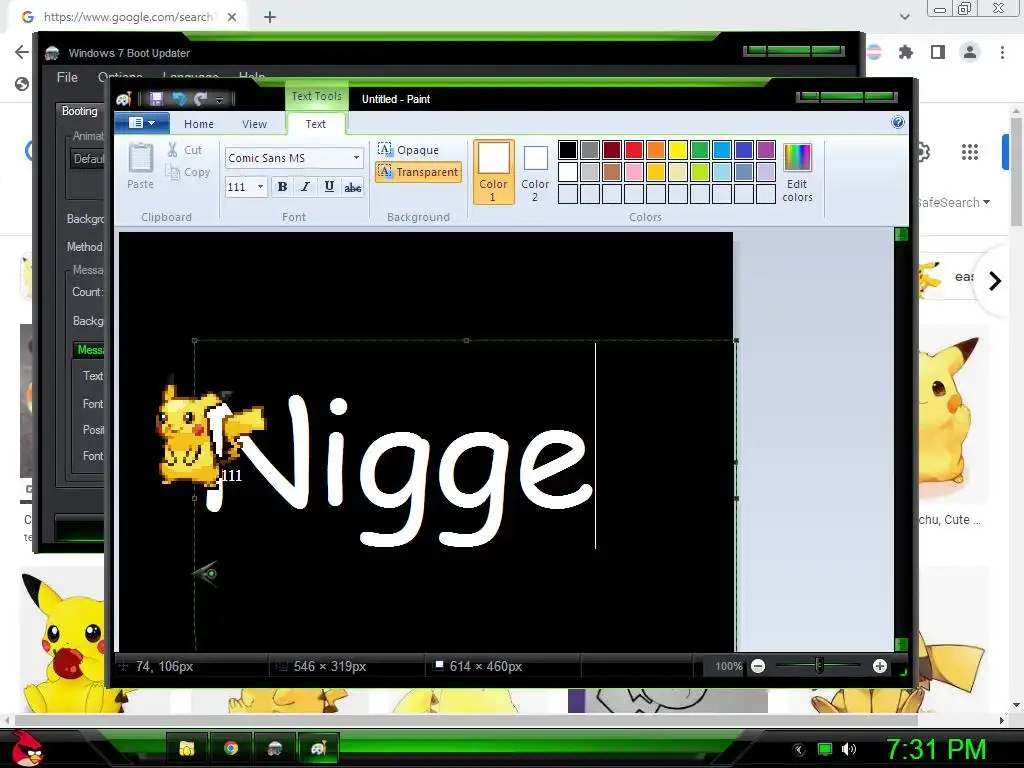Viewport: 1024px width, 768px height.
Task: Pick the green color swatch
Action: tap(700, 150)
